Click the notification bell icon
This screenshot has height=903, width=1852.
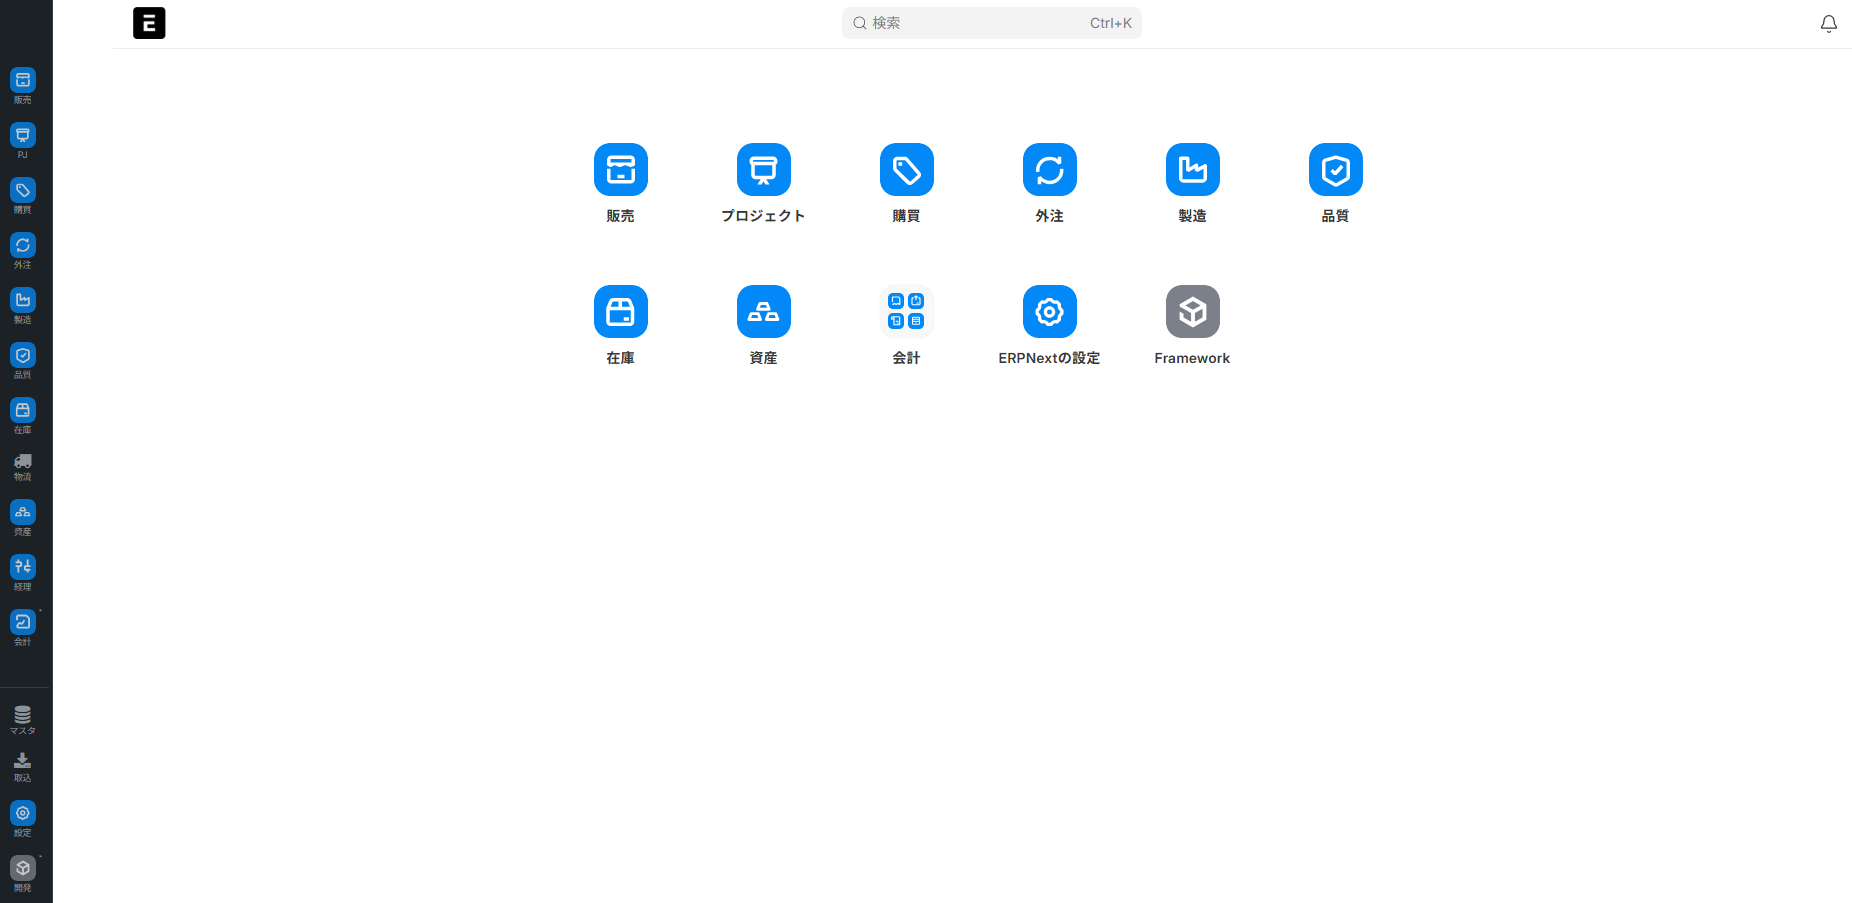point(1828,24)
